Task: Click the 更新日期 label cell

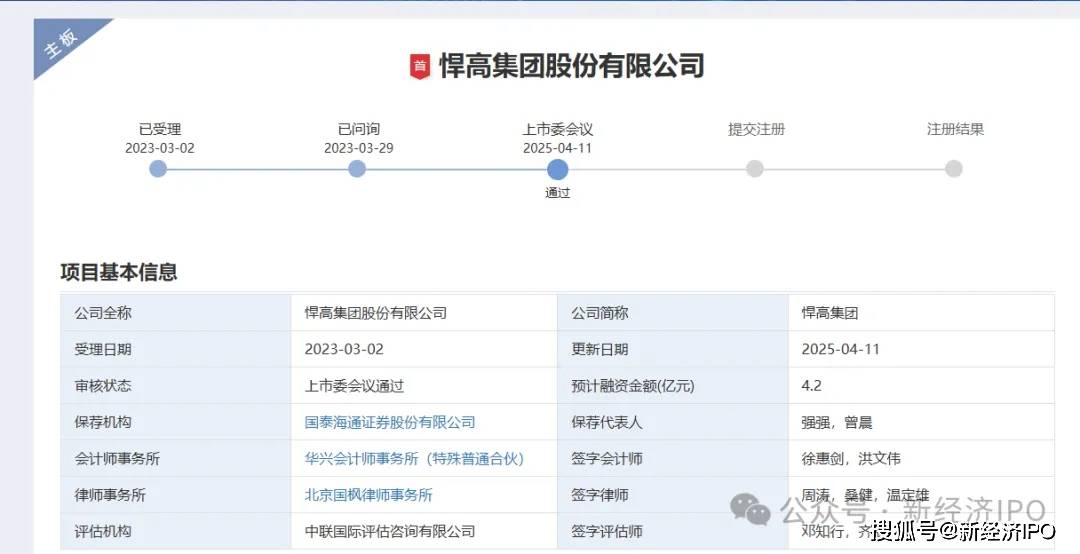Action: [673, 349]
